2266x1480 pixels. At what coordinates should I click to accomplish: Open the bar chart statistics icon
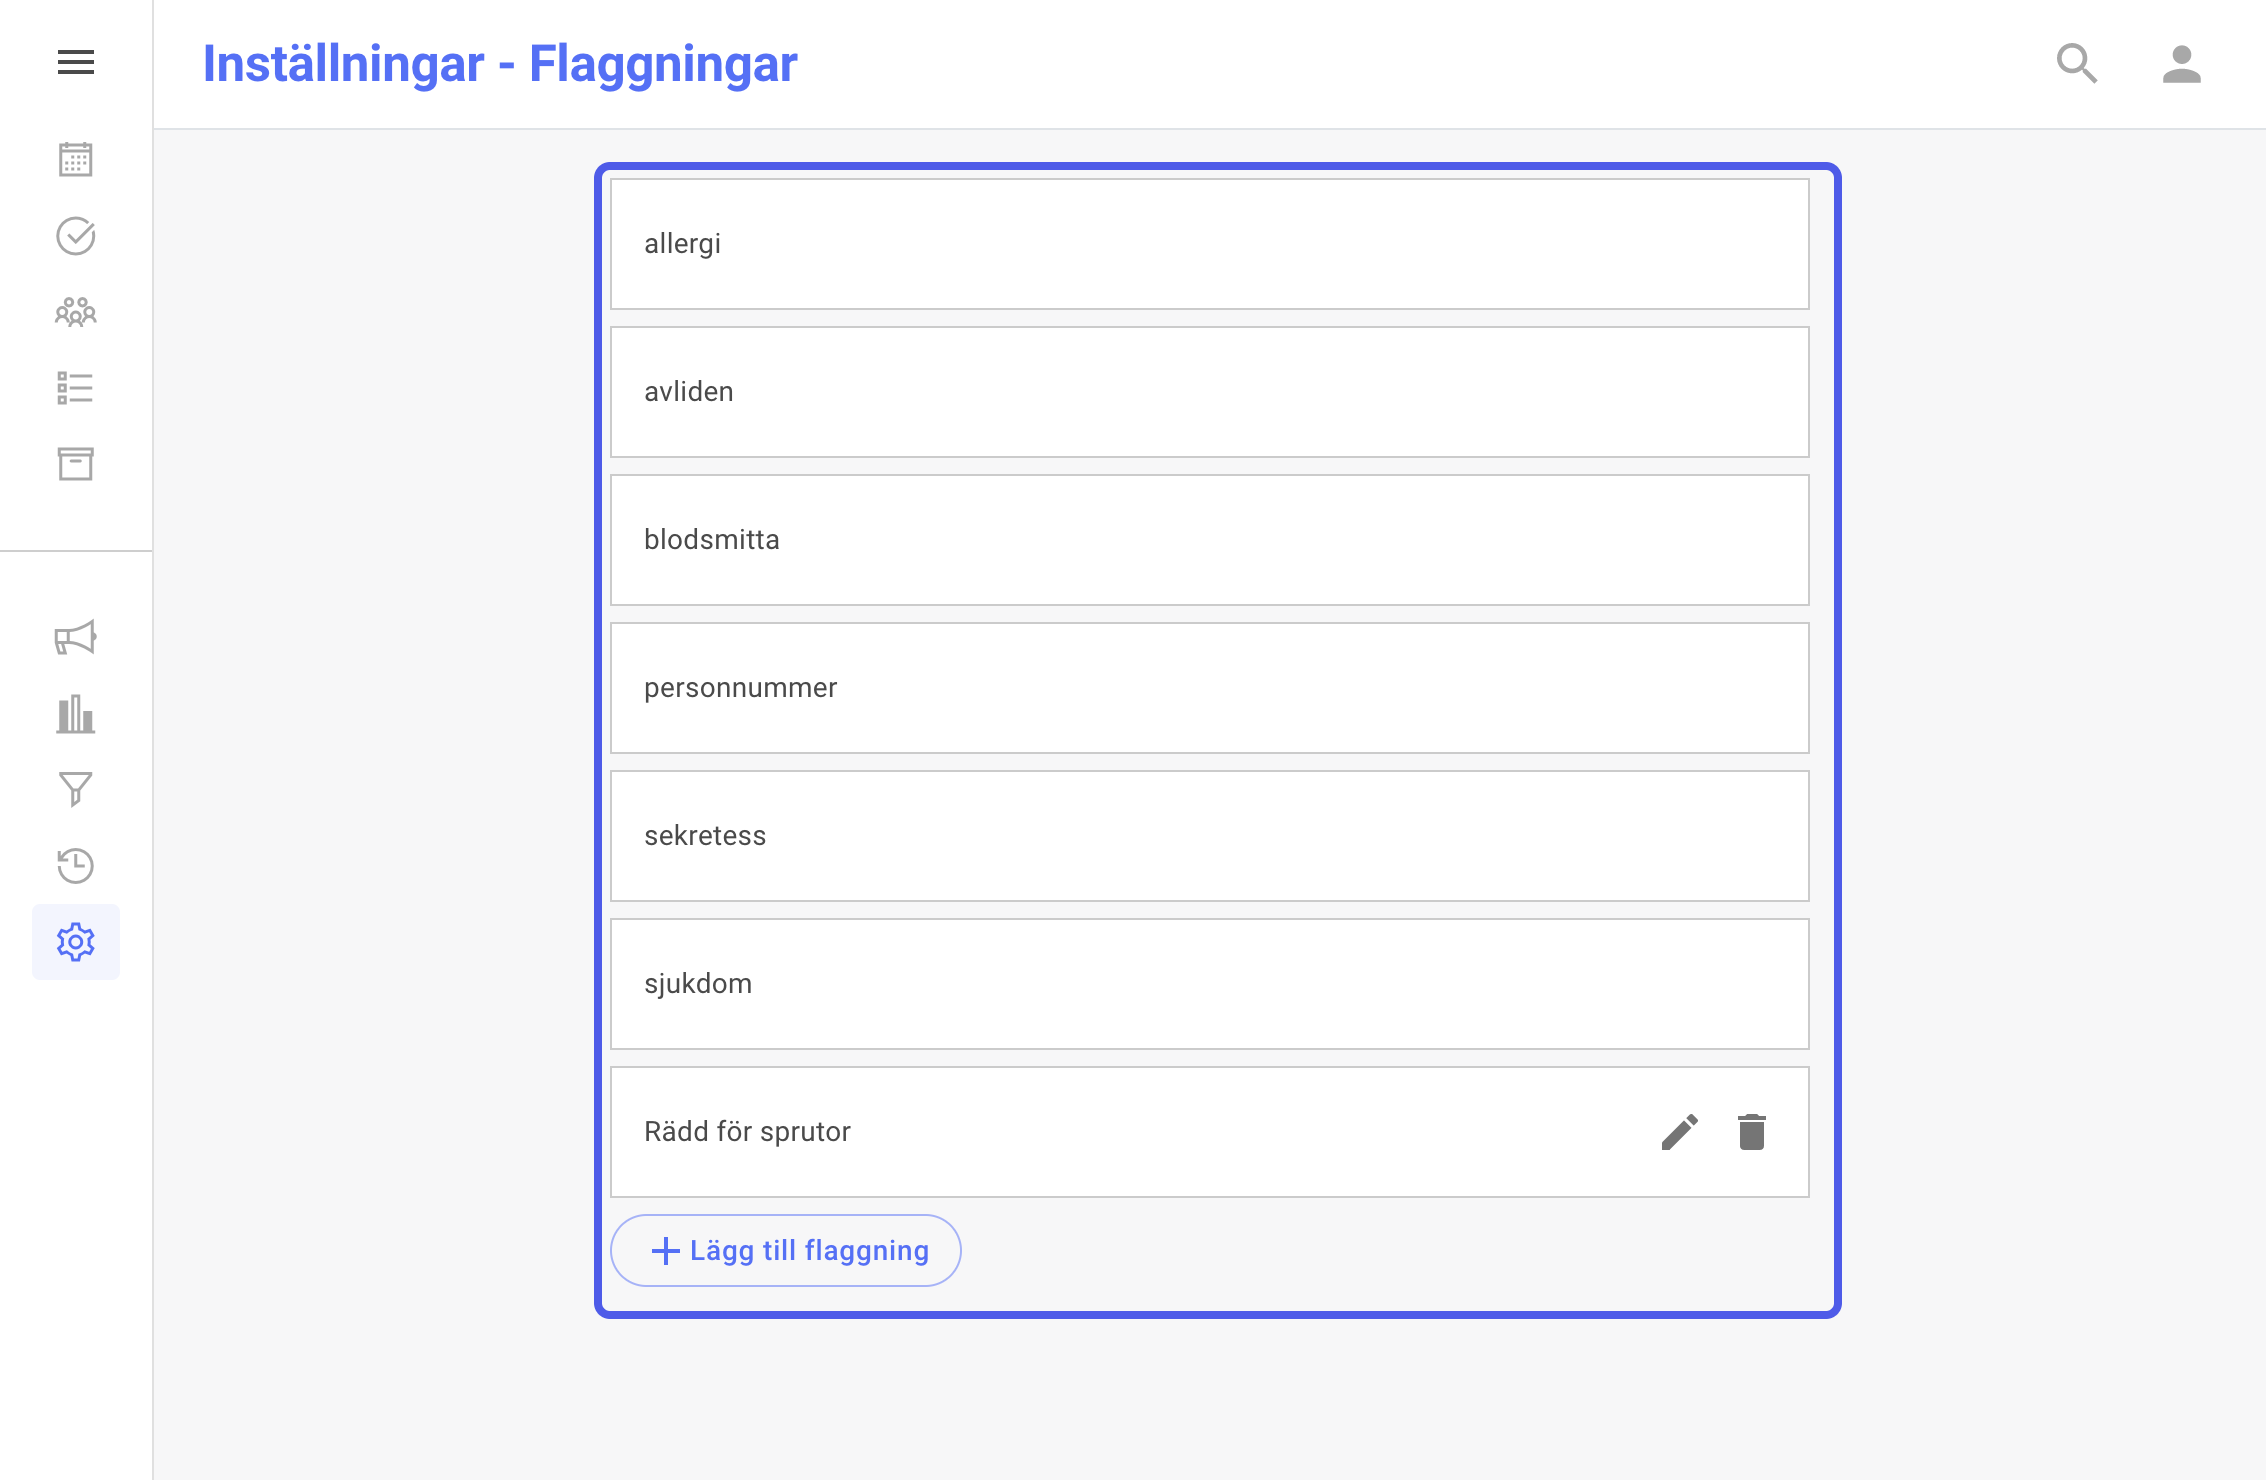(76, 714)
